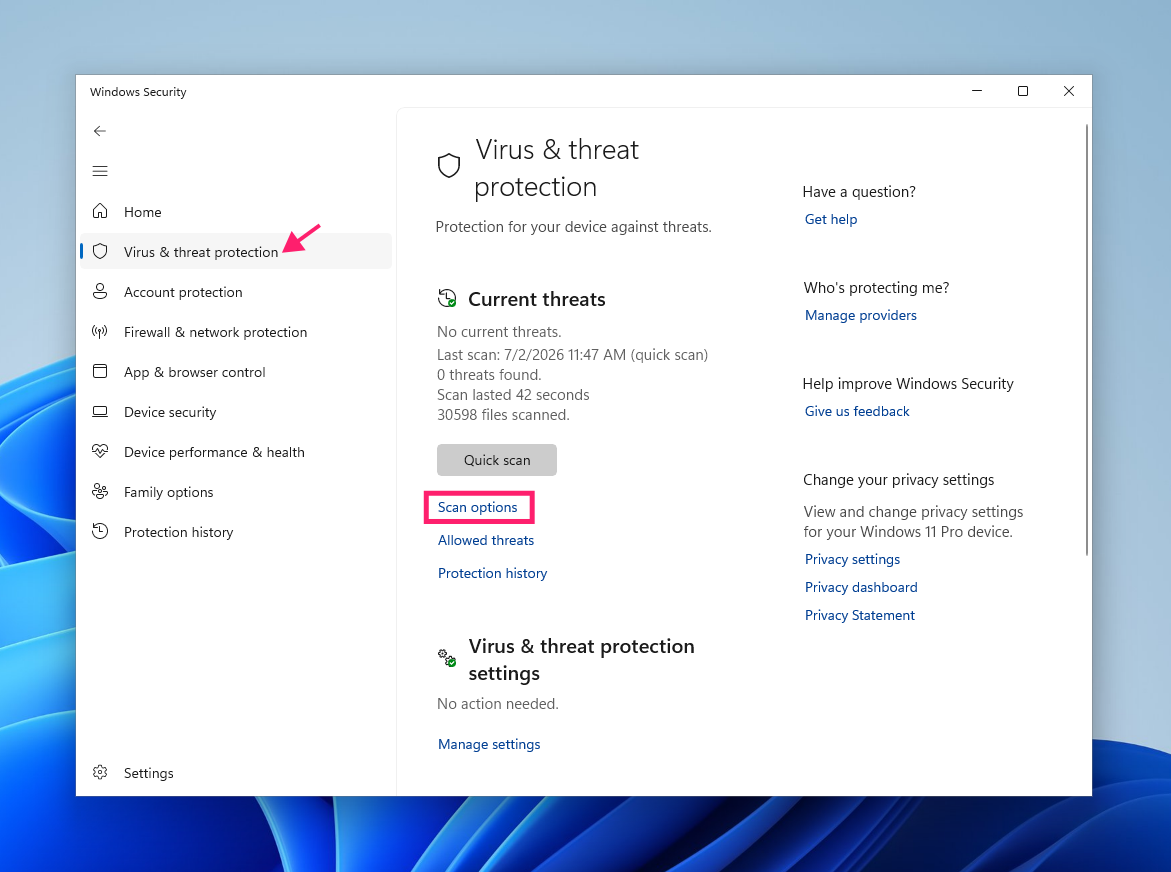Open Privacy settings link

point(852,559)
